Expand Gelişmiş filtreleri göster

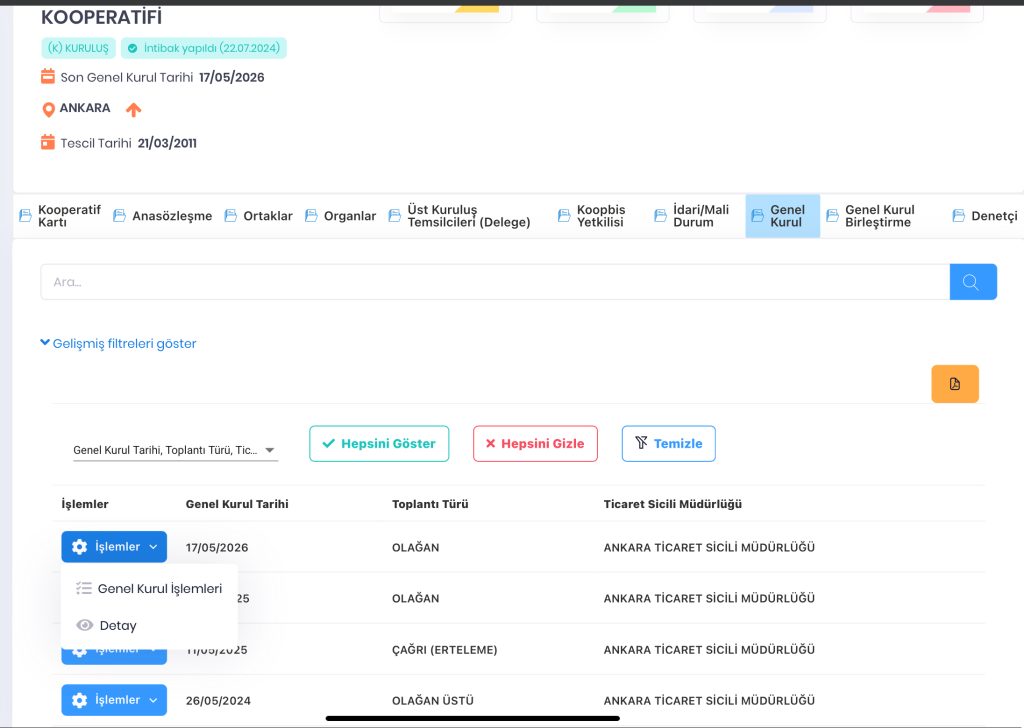pos(118,343)
